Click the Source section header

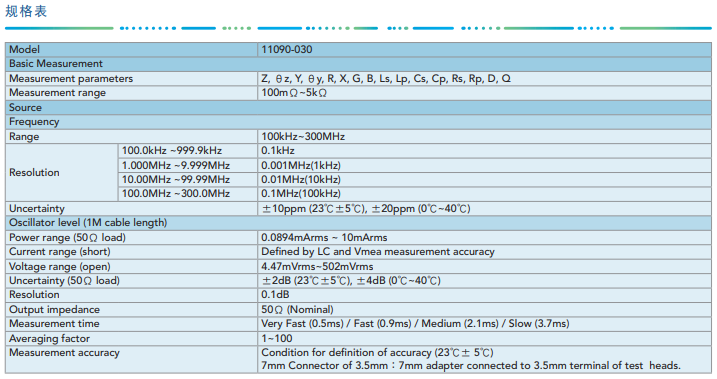pyautogui.click(x=358, y=107)
